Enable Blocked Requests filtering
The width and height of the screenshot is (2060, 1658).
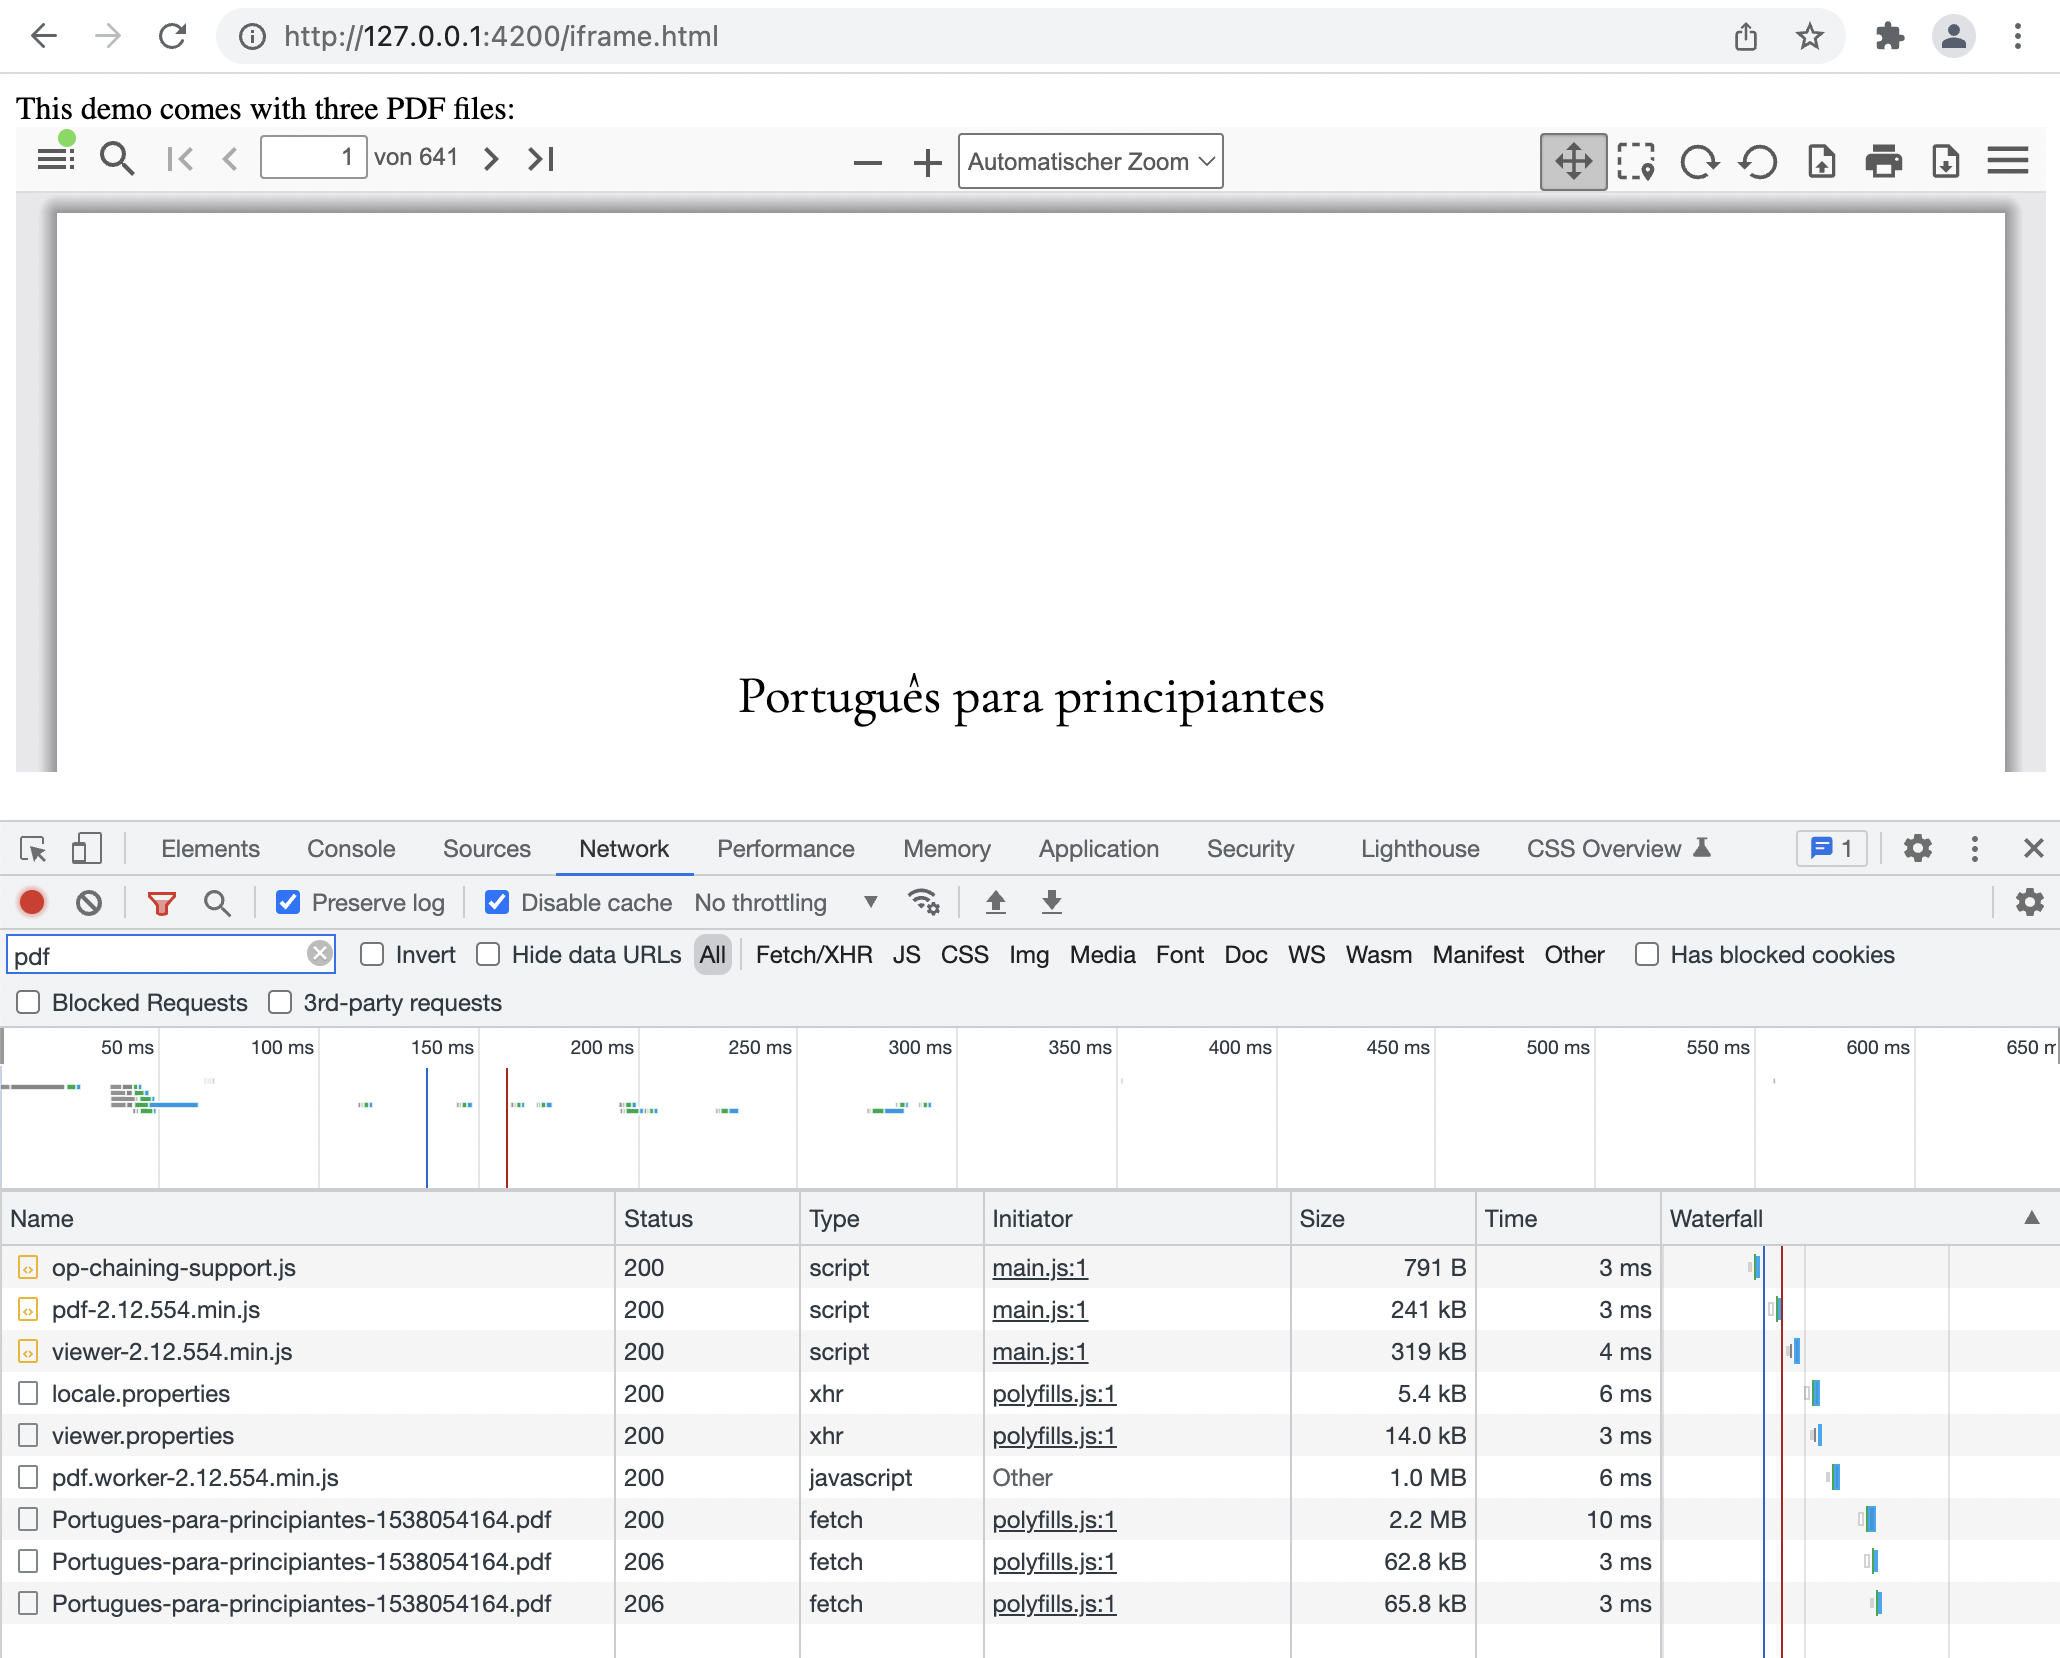27,1002
